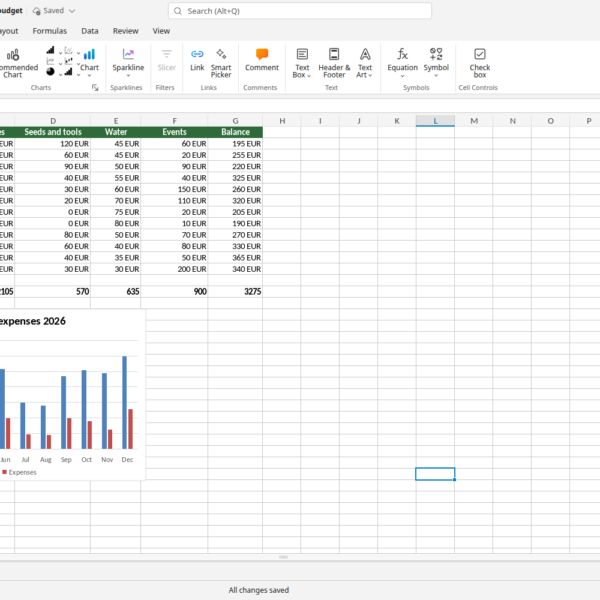Click the cloud Saved status icon
Screen dimensions: 600x600
pos(37,11)
